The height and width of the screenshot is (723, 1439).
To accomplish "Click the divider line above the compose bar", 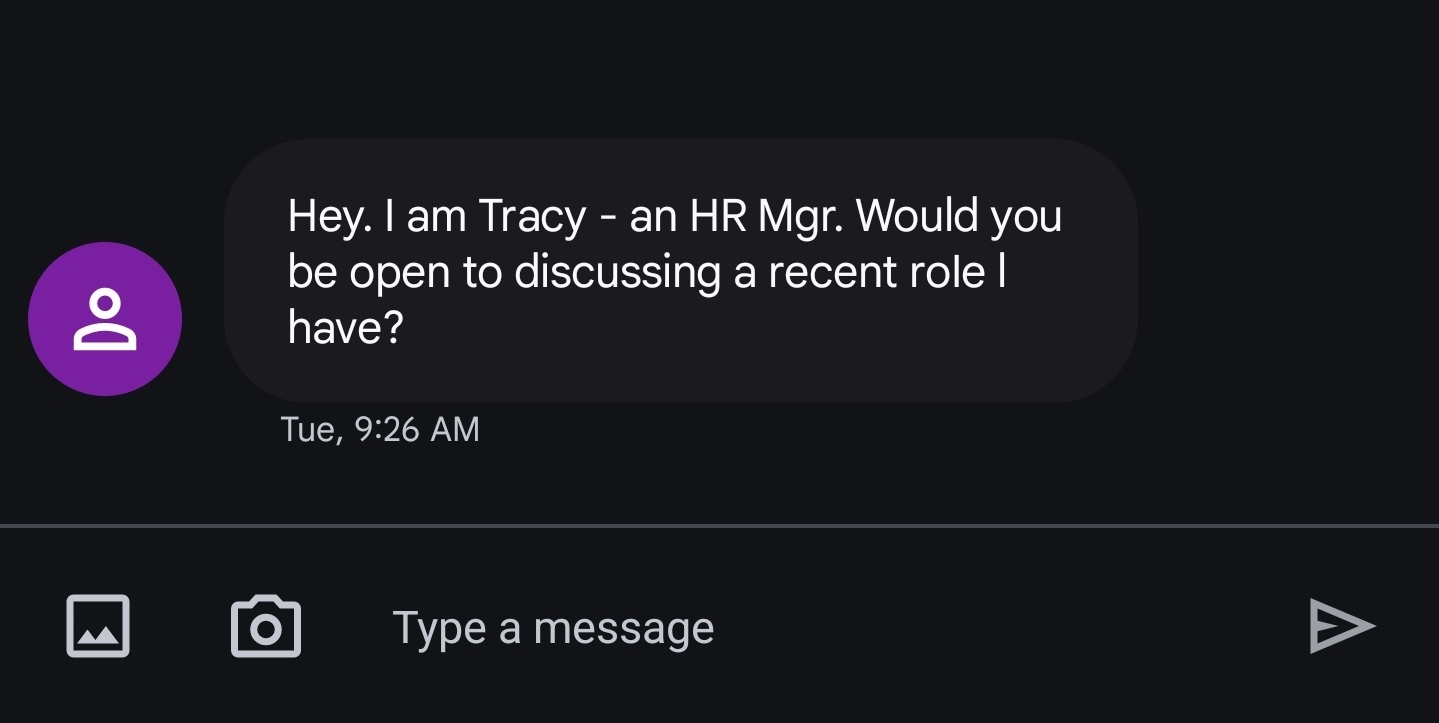I will coord(719,525).
